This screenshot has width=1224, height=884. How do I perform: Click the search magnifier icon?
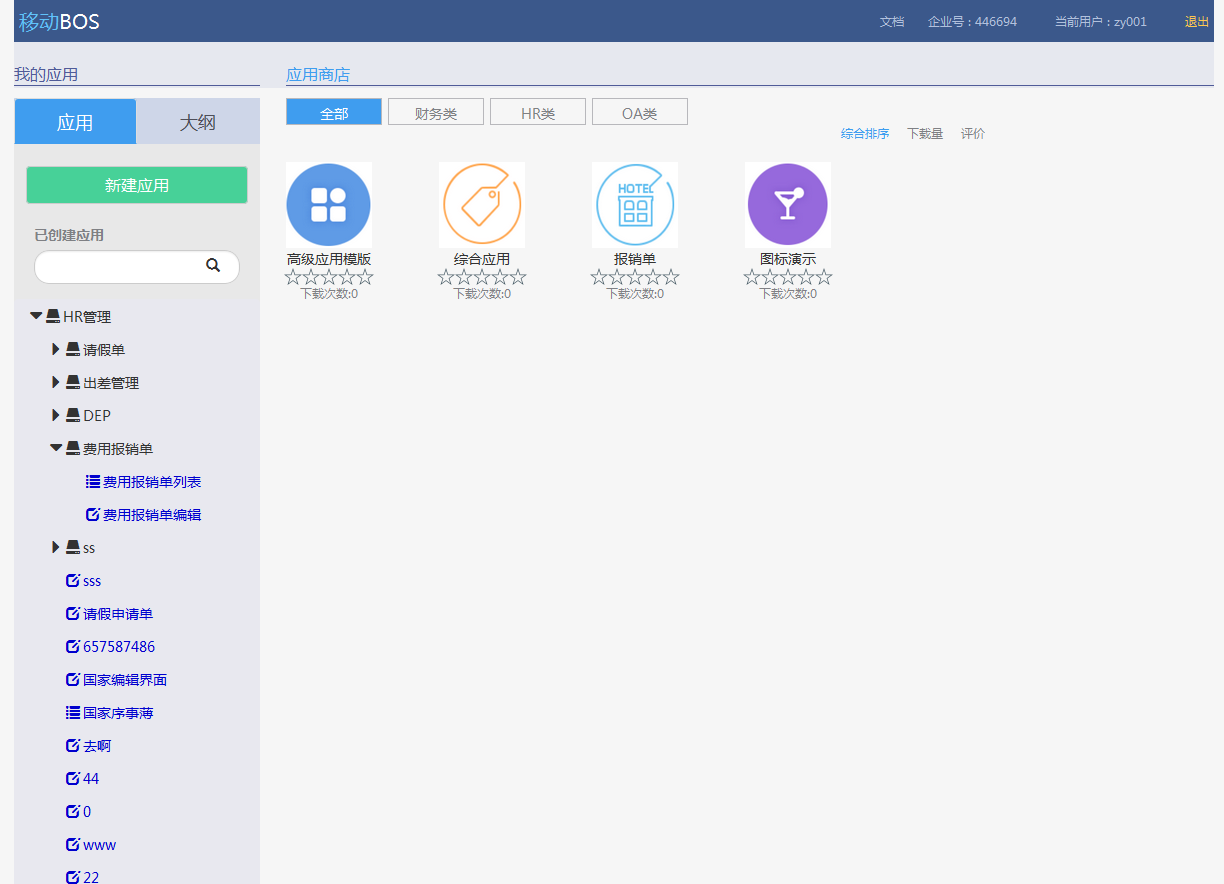213,266
